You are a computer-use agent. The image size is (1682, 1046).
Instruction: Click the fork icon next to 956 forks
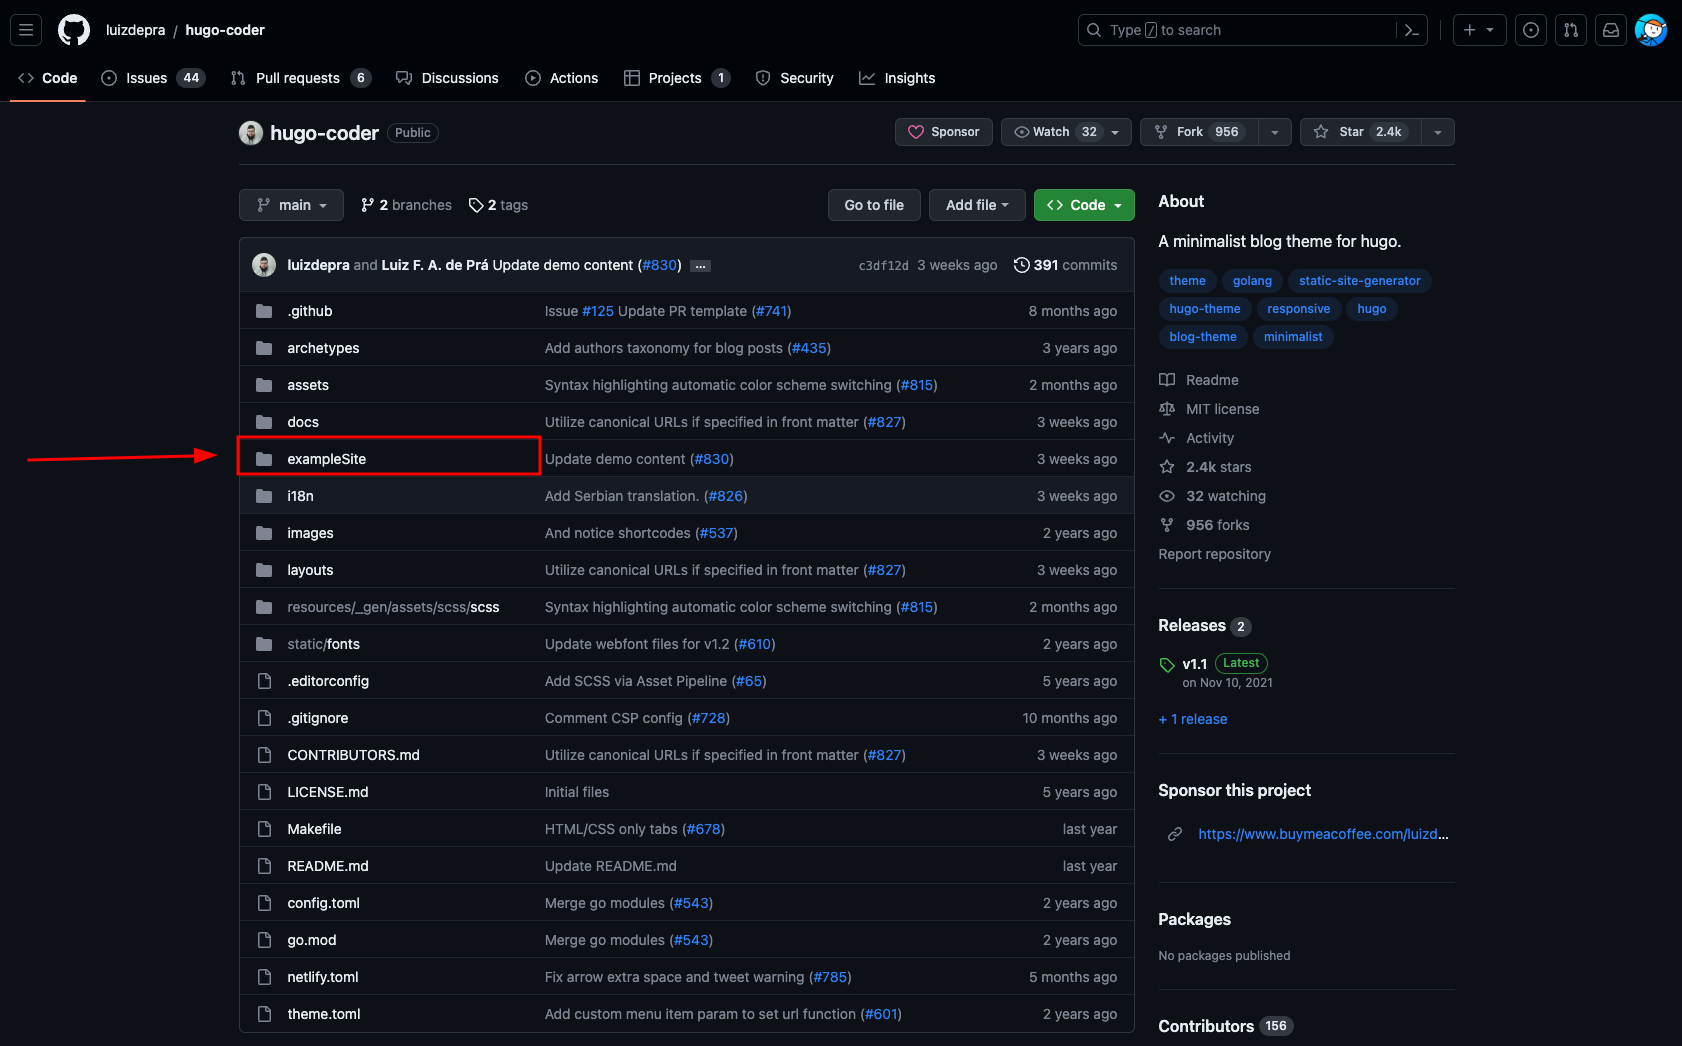(x=1167, y=525)
